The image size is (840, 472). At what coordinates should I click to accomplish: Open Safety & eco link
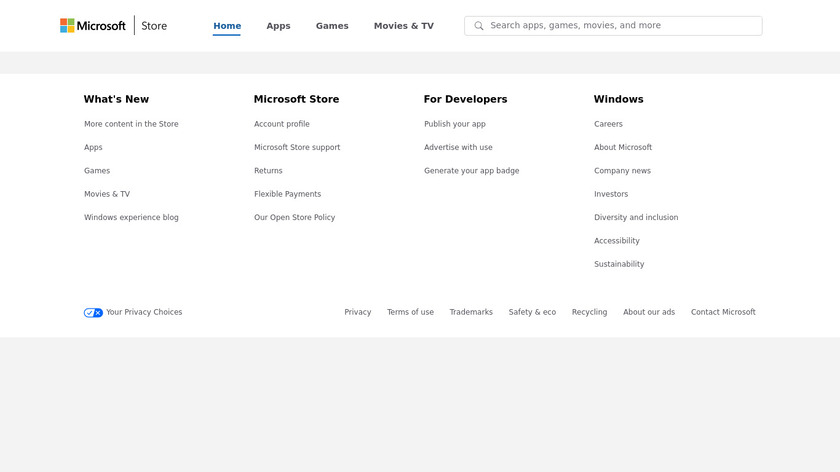click(532, 312)
